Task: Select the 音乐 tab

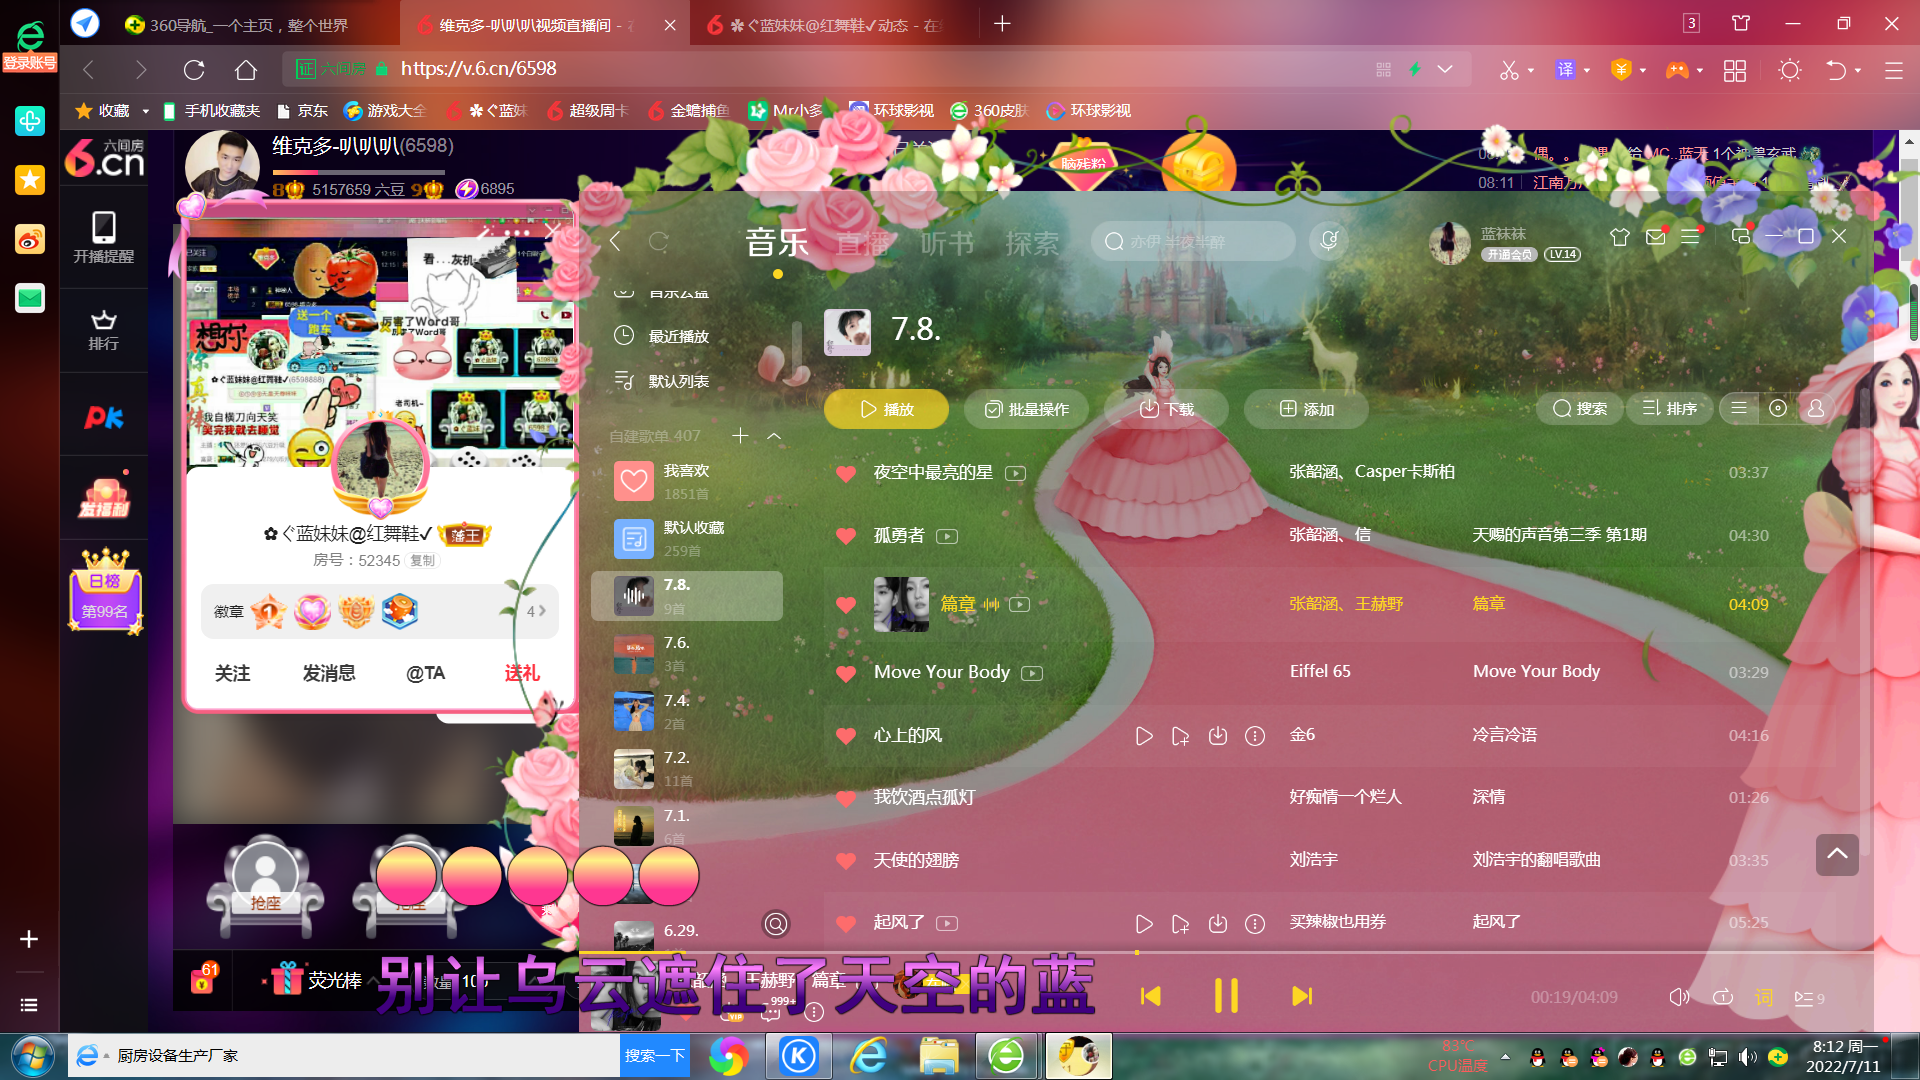Action: click(x=777, y=242)
